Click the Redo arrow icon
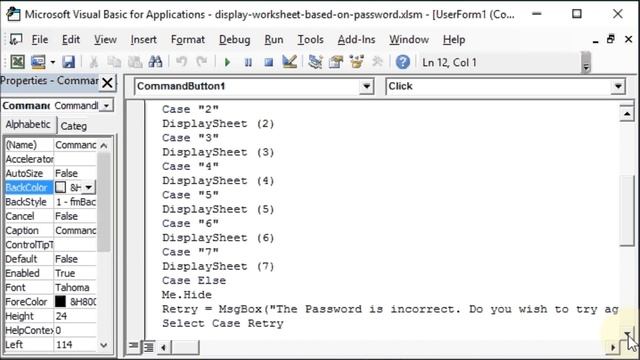This screenshot has height=360, width=640. click(202, 62)
